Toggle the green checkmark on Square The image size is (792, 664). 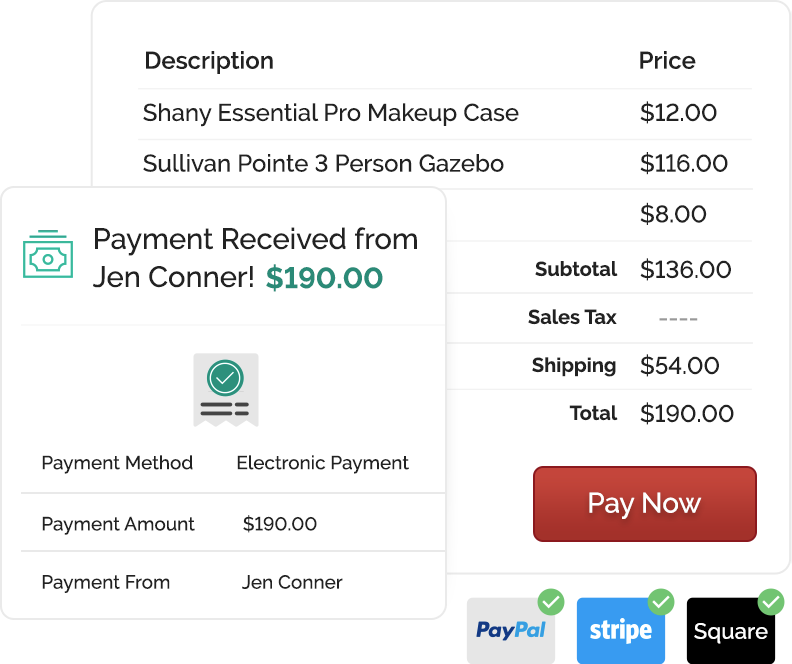click(x=771, y=602)
